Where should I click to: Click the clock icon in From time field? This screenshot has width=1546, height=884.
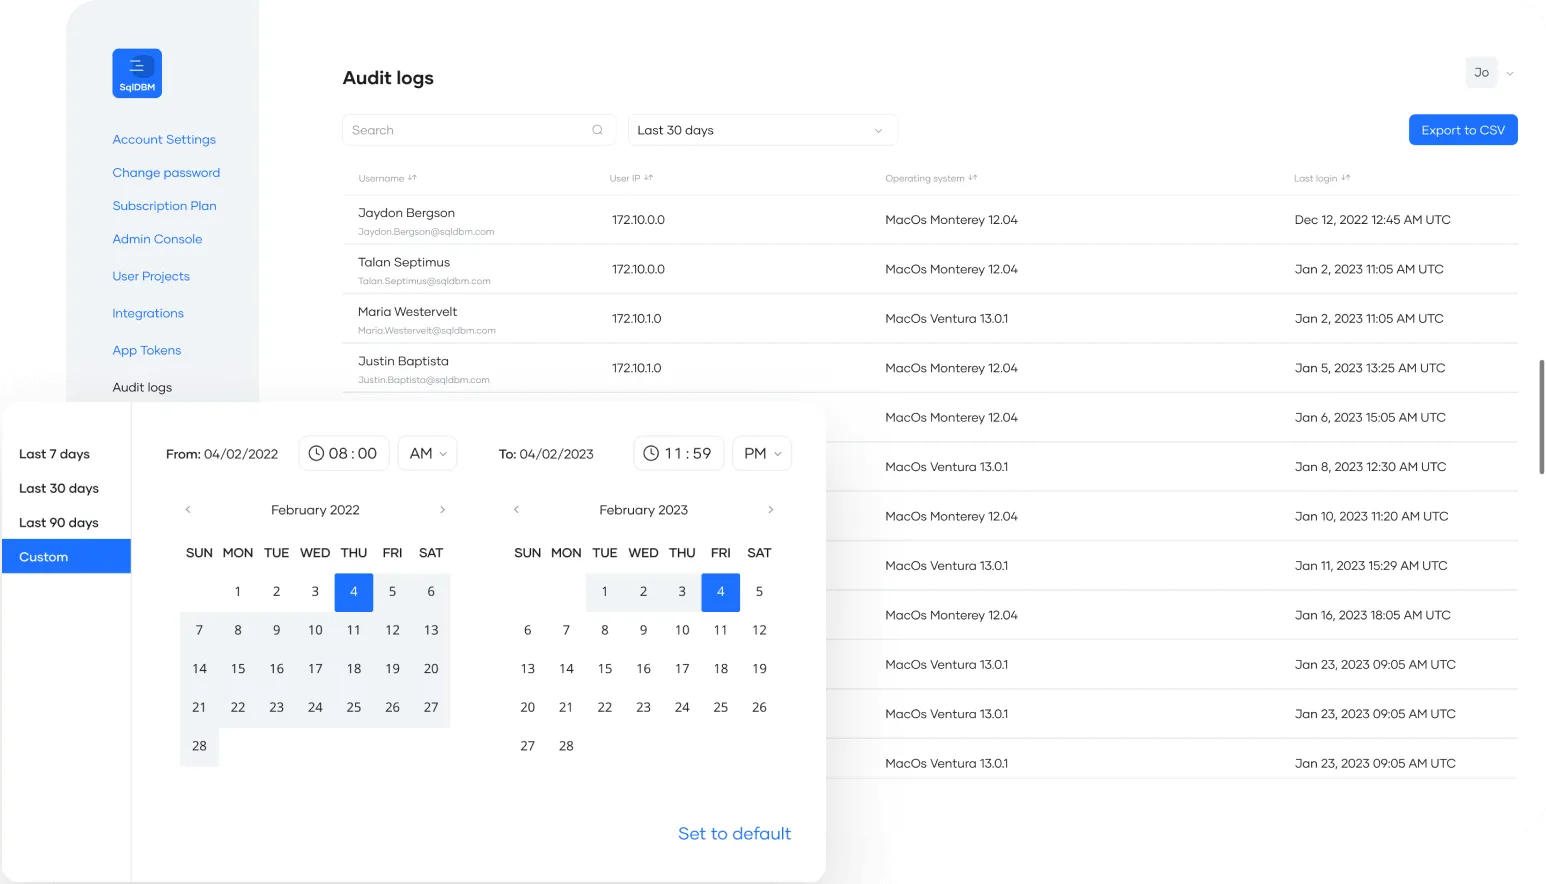(x=316, y=453)
